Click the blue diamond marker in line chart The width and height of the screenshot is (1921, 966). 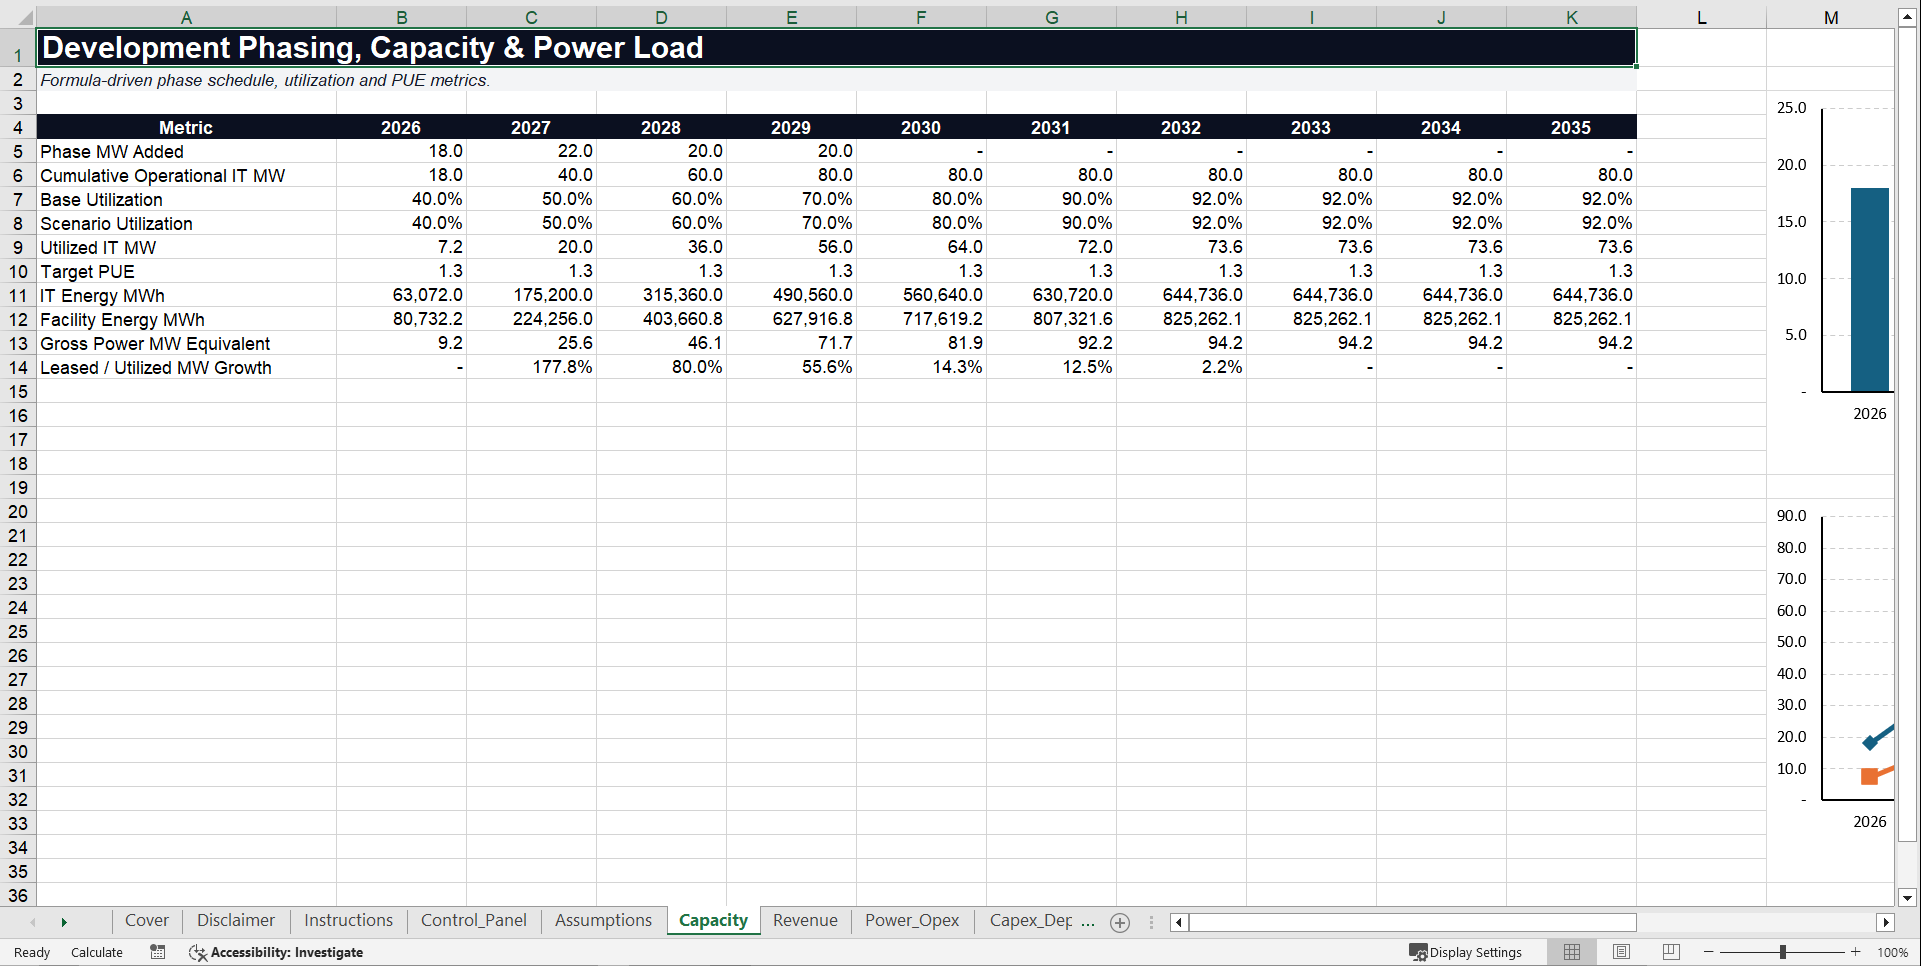point(1870,742)
